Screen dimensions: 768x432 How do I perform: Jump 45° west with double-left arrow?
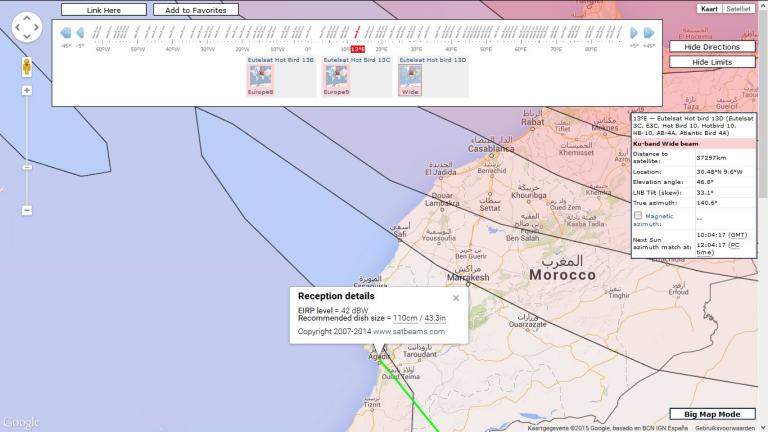(65, 33)
